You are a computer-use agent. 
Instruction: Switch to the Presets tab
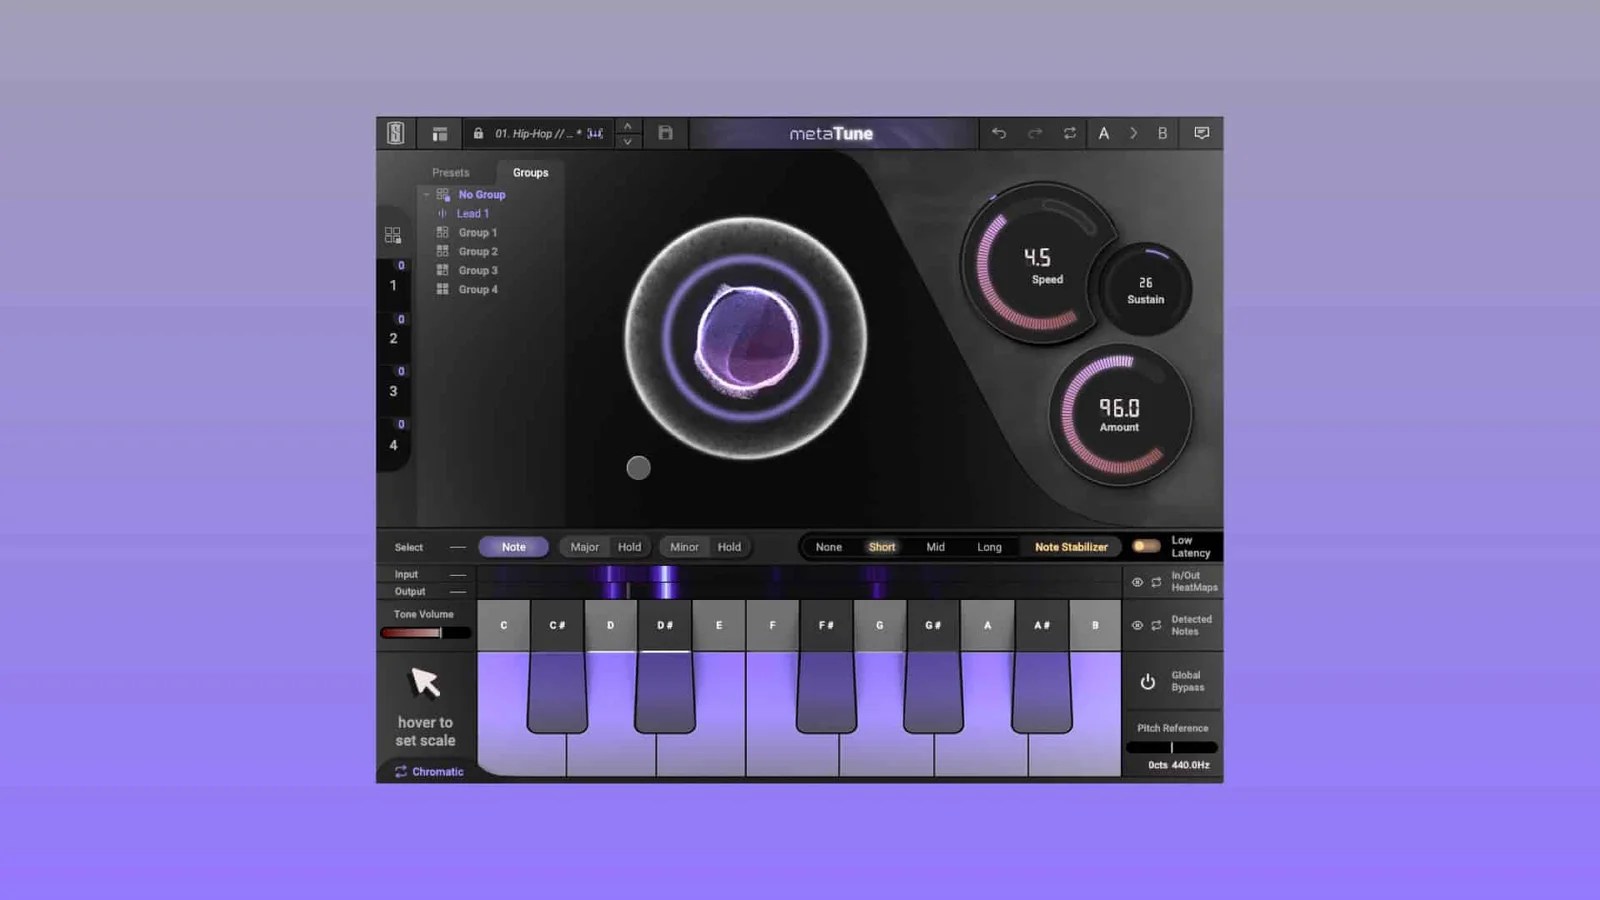pos(450,172)
